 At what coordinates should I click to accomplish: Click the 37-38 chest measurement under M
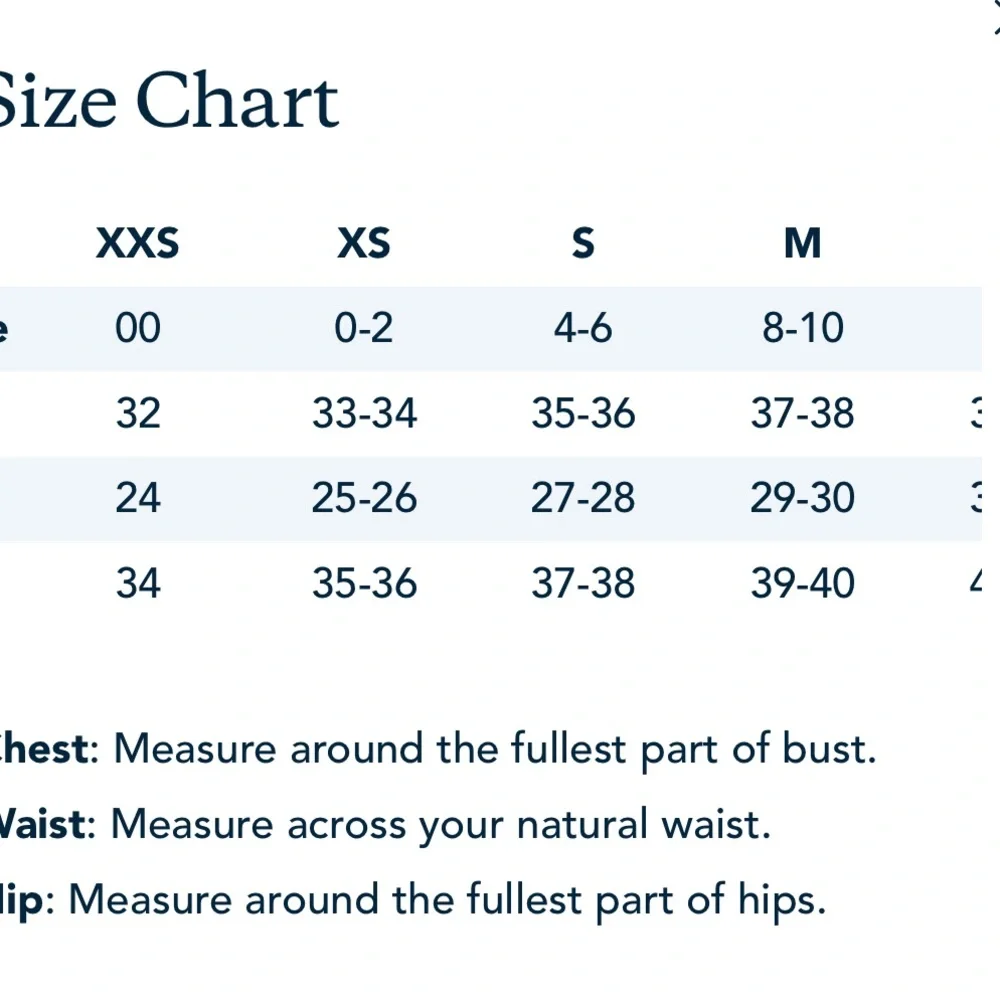click(802, 413)
